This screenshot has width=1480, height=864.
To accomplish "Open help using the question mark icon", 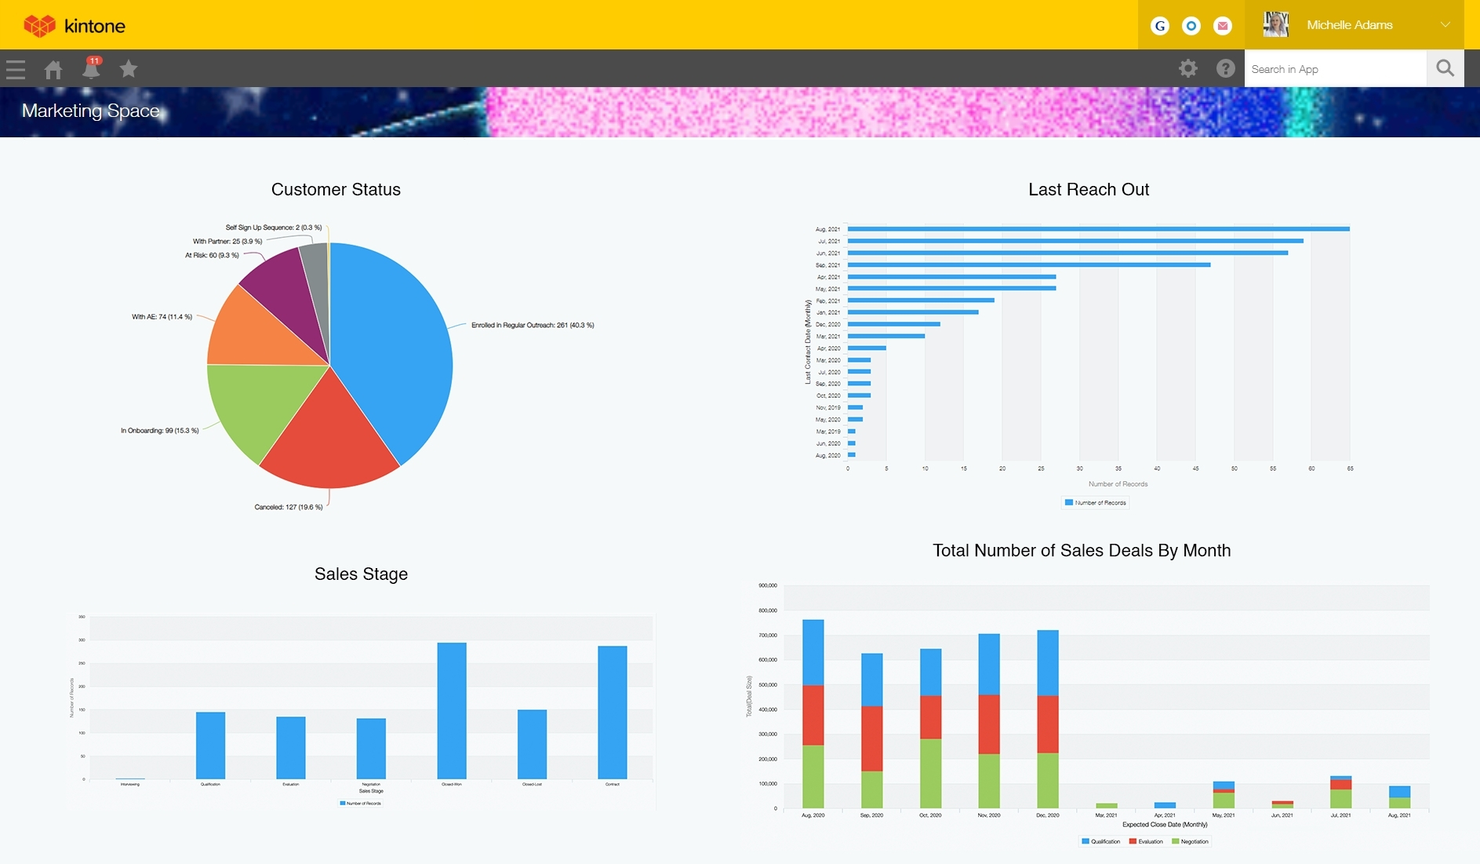I will tap(1226, 68).
